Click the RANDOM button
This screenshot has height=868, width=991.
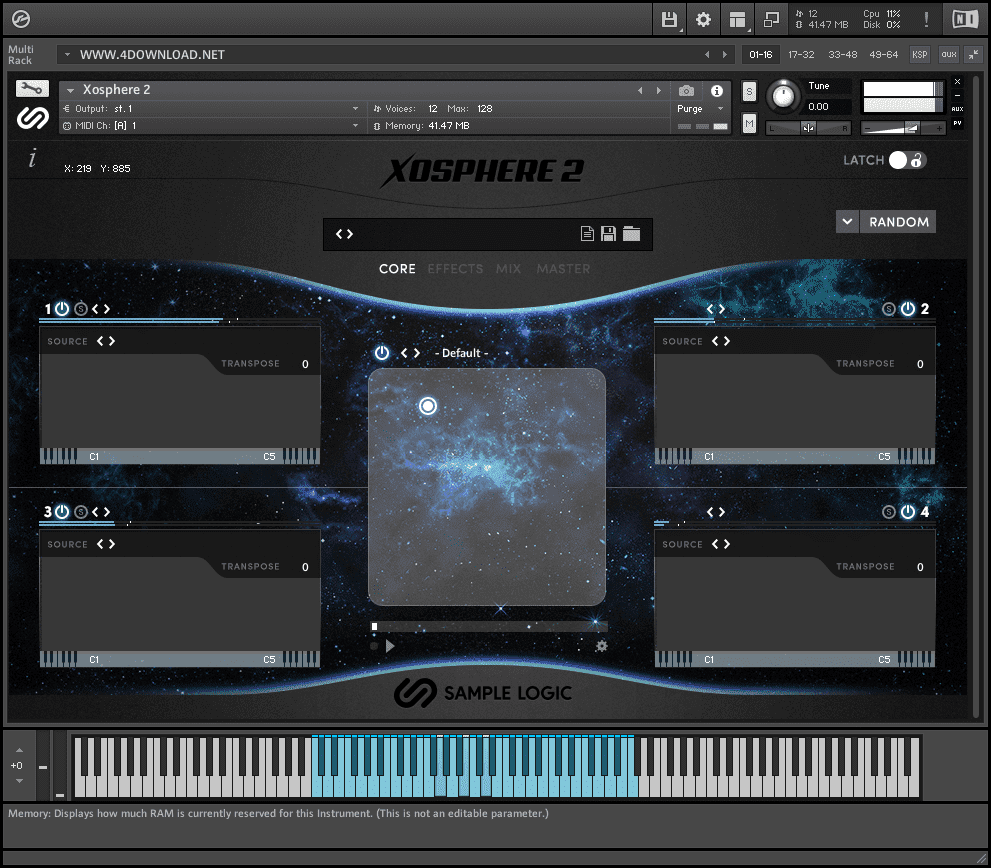898,222
